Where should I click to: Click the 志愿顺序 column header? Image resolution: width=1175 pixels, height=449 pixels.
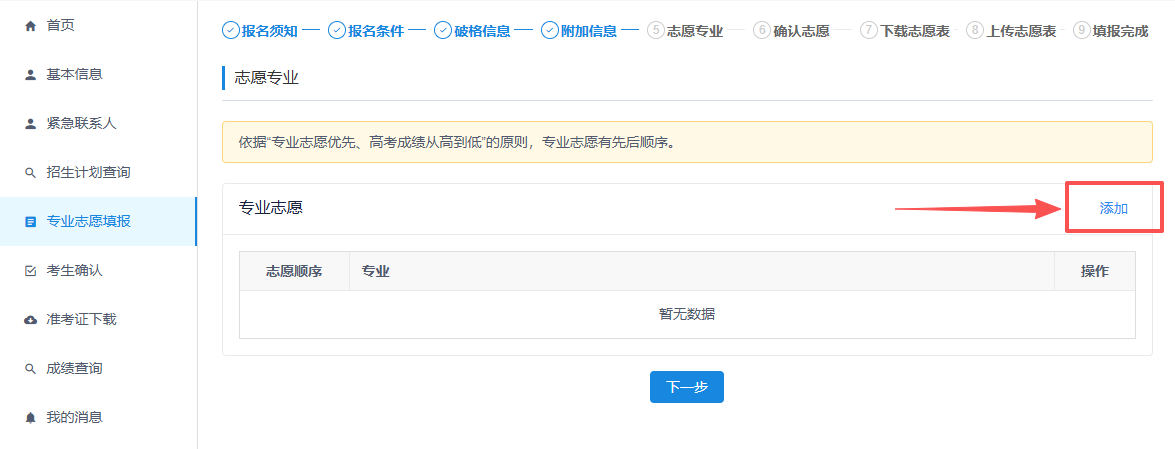click(294, 272)
